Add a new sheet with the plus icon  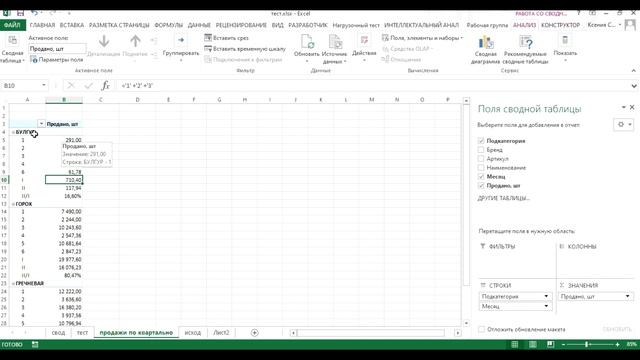pyautogui.click(x=254, y=333)
